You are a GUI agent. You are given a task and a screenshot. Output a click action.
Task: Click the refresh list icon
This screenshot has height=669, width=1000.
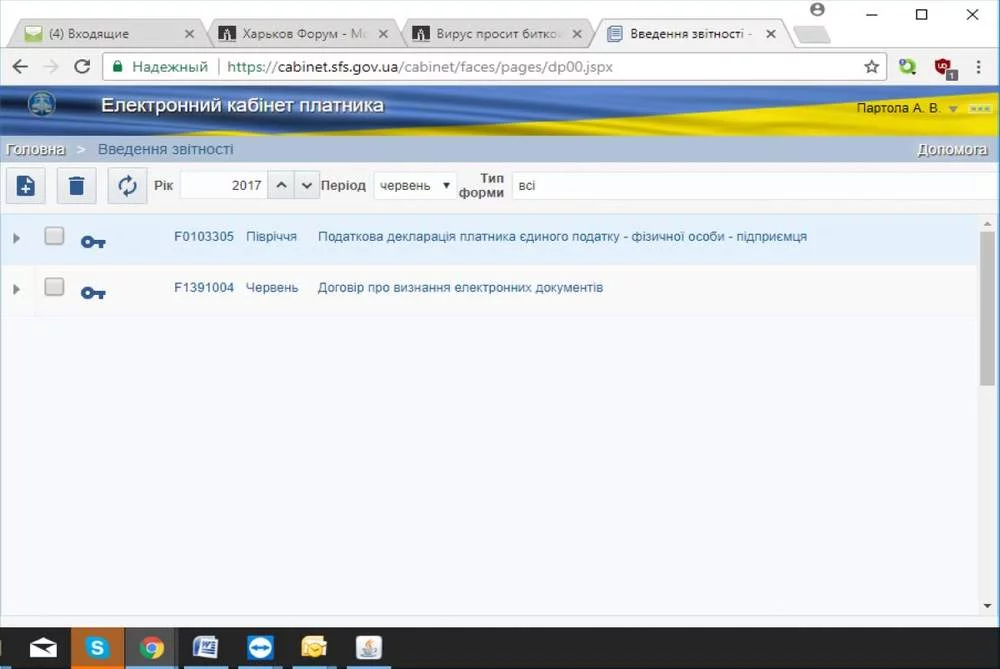[x=128, y=186]
